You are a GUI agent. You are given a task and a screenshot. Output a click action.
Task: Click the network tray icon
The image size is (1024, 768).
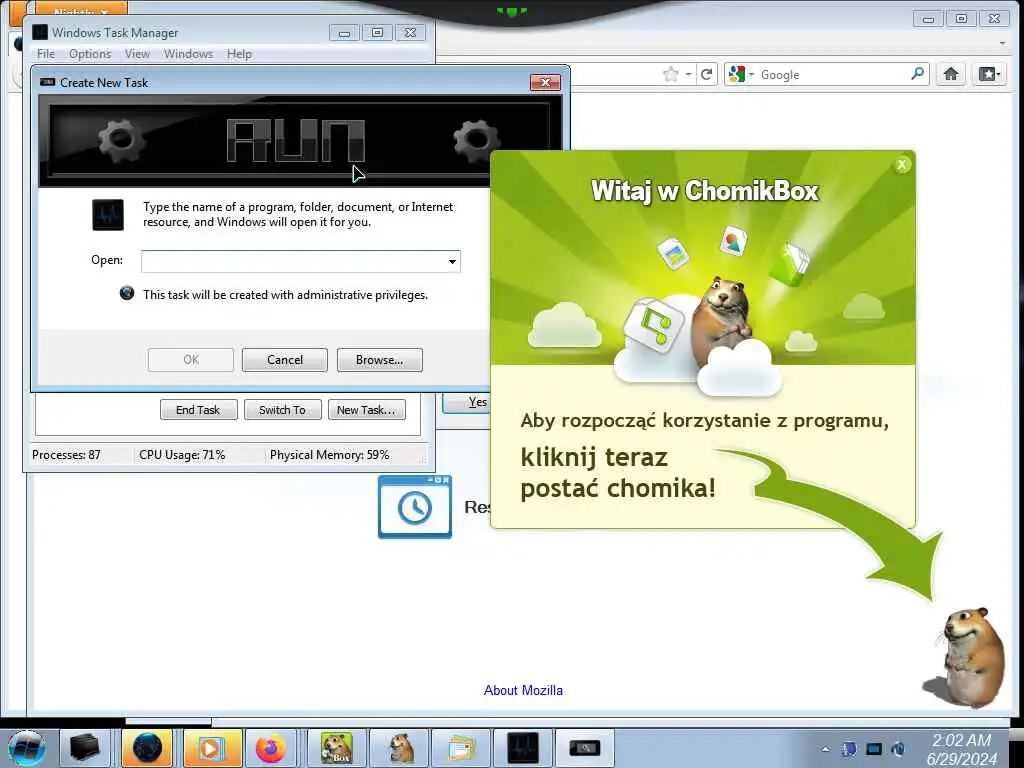[874, 749]
